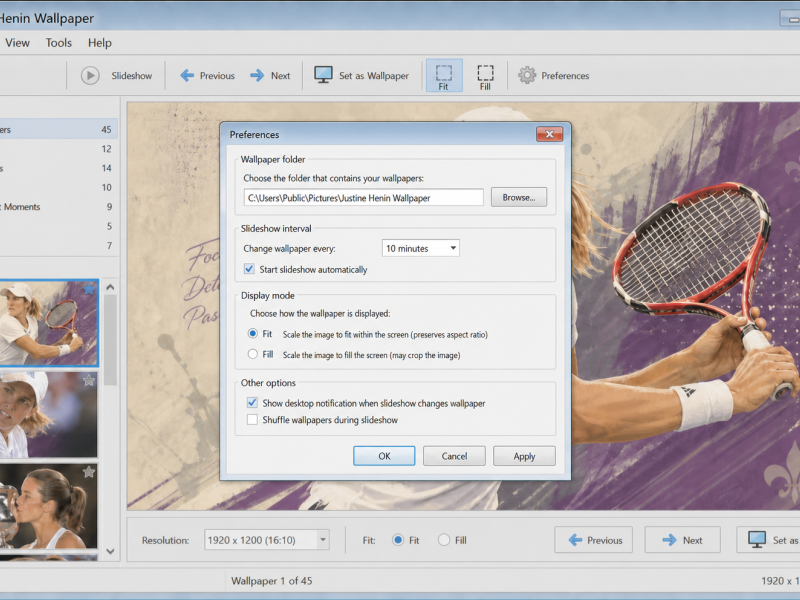Star the trophy-kiss wallpaper thumbnail
This screenshot has width=800, height=600.
(x=89, y=472)
